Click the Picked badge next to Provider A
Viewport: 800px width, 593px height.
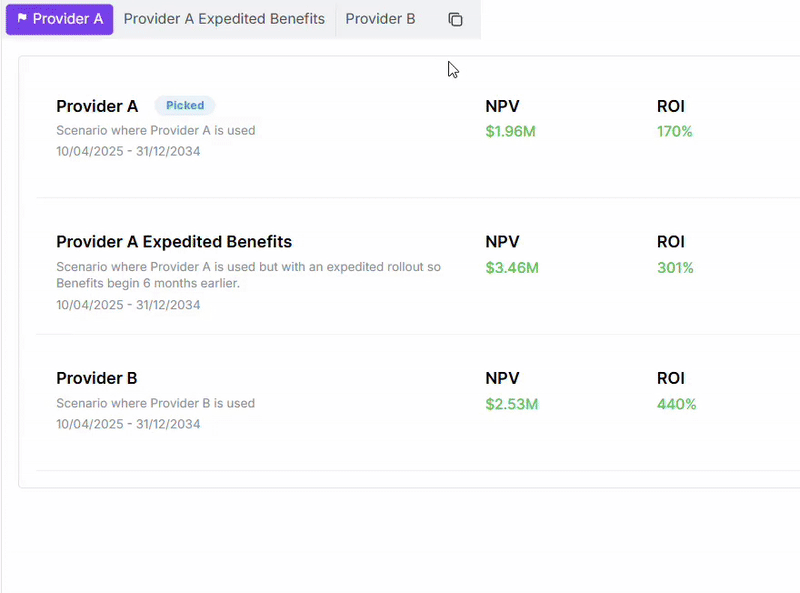point(185,106)
